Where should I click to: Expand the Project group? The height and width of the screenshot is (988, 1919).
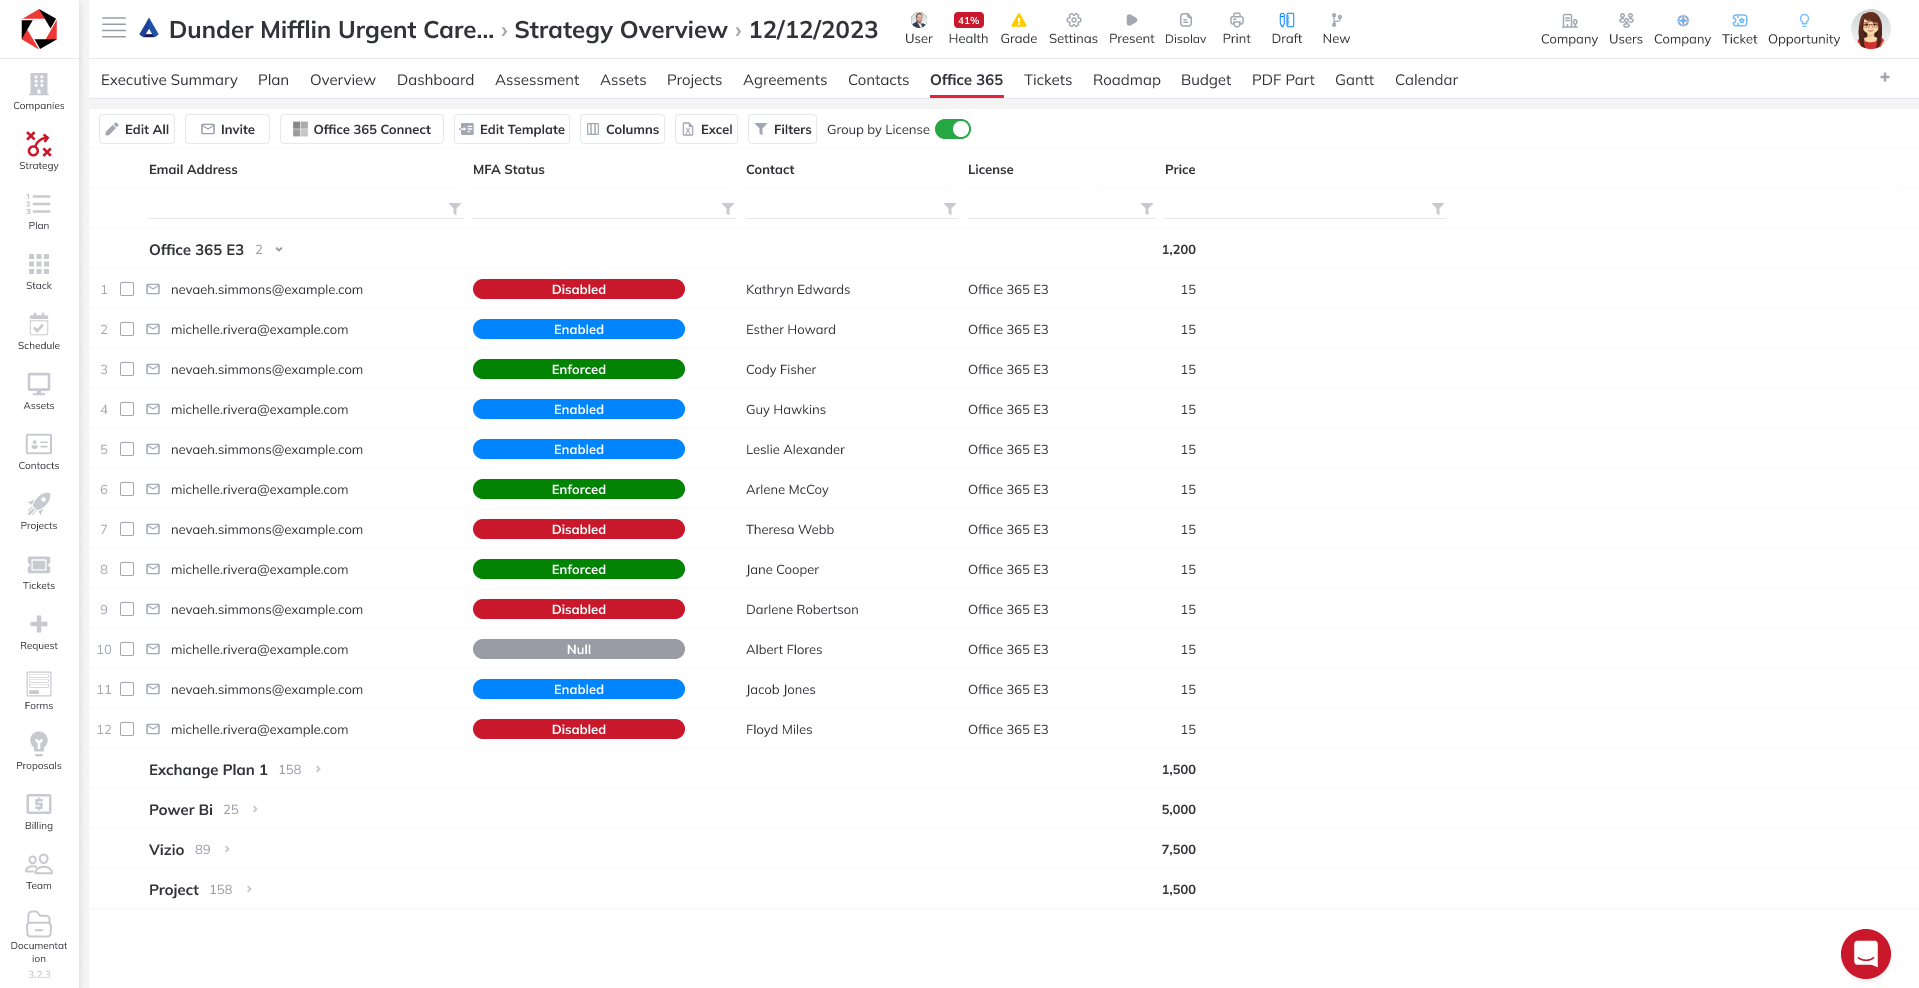coord(249,889)
